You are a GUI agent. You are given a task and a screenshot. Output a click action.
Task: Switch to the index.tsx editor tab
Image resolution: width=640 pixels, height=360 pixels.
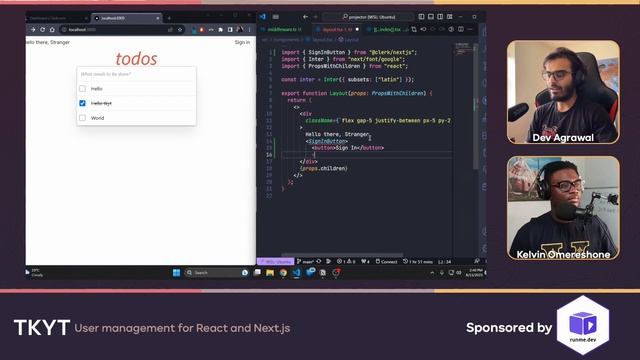click(388, 29)
